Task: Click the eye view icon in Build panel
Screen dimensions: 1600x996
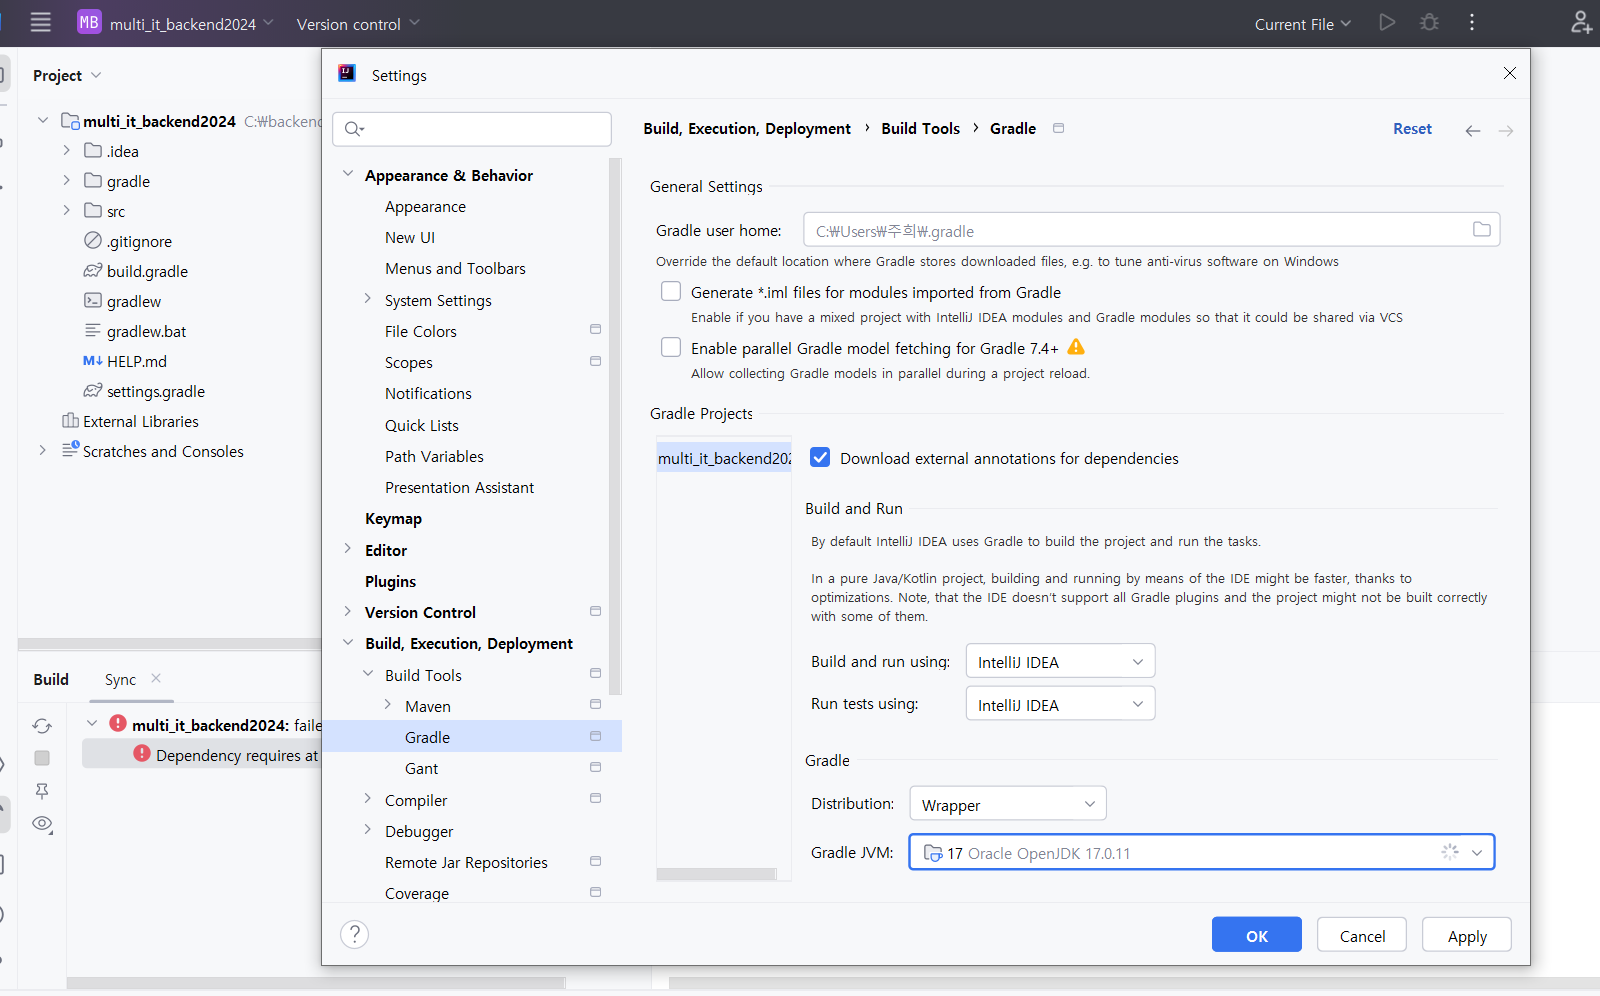Action: coord(42,824)
